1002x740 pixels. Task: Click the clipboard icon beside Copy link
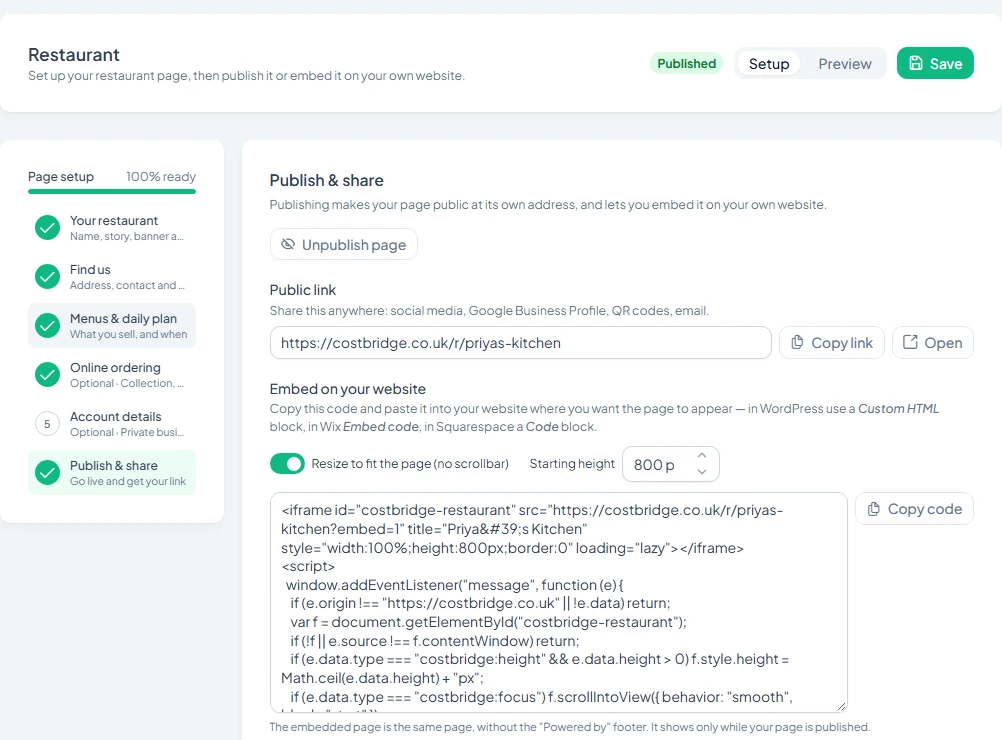tap(797, 343)
